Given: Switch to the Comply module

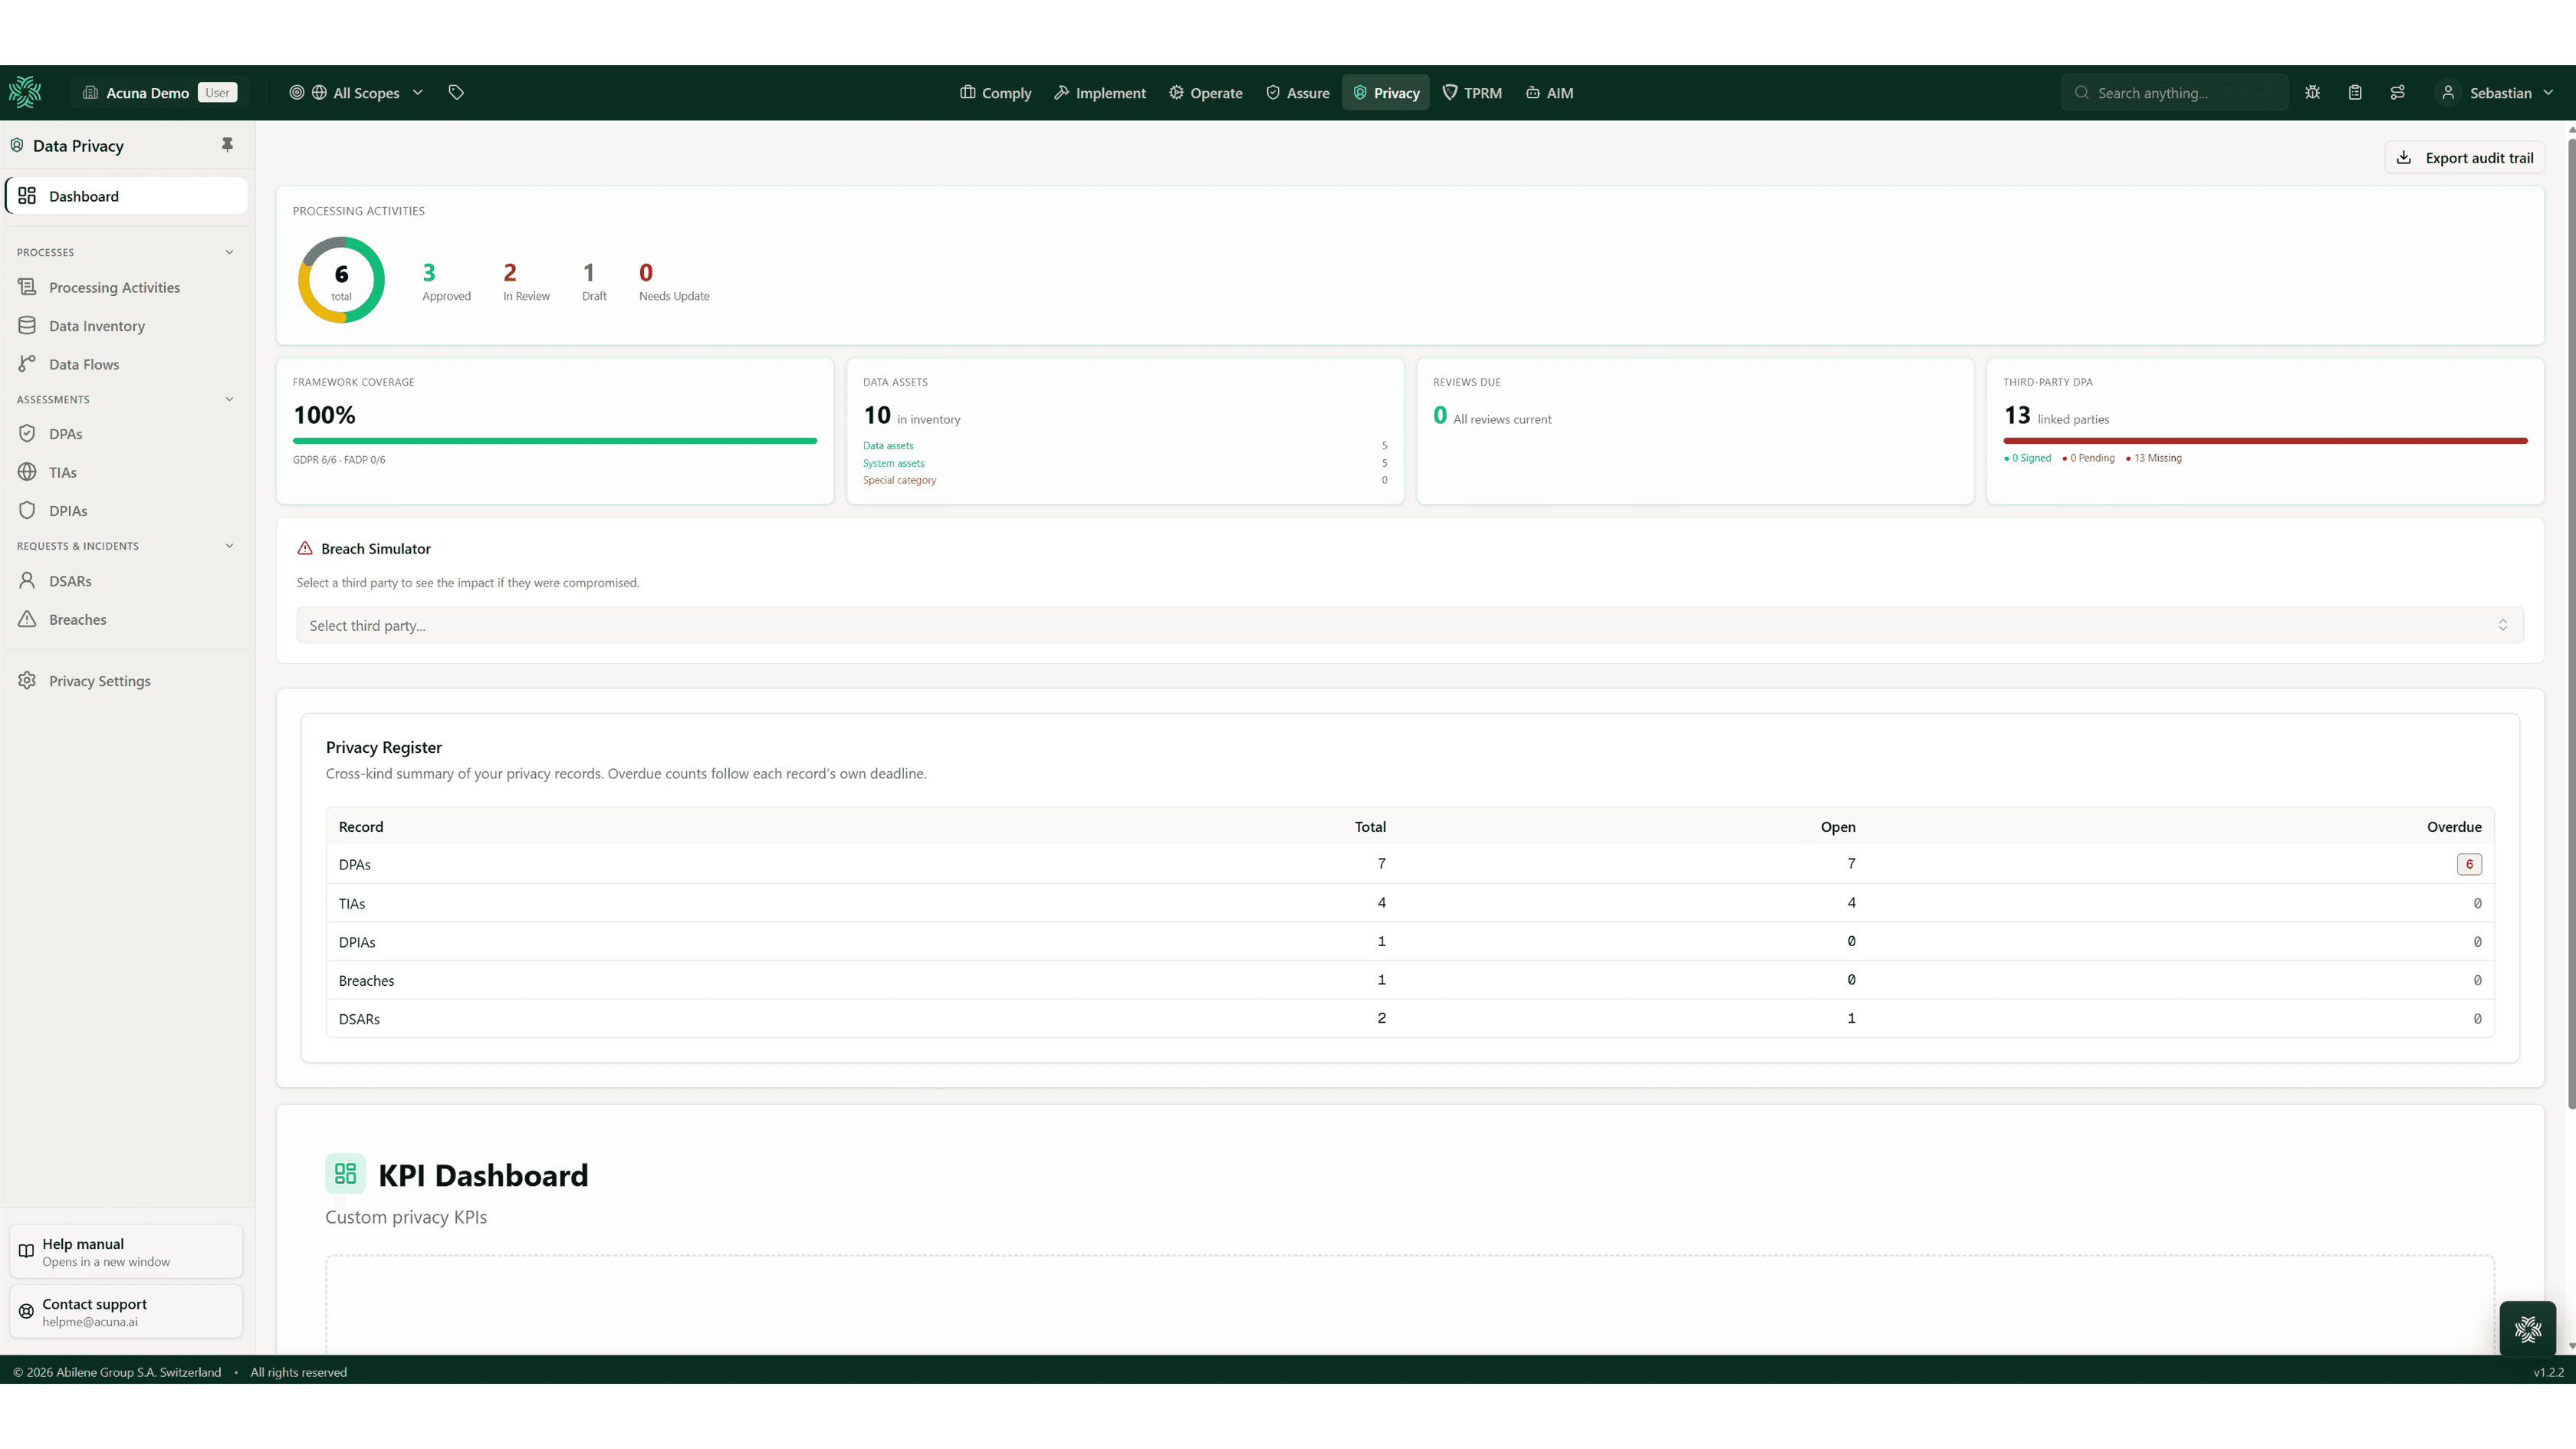Looking at the screenshot, I should click(995, 92).
